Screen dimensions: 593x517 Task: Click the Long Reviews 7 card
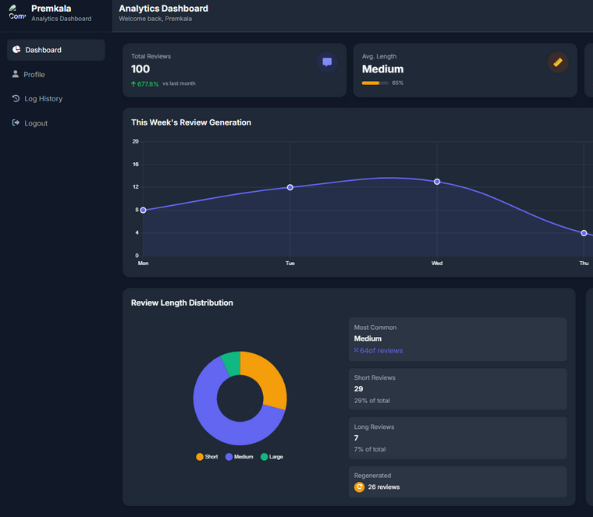click(458, 438)
